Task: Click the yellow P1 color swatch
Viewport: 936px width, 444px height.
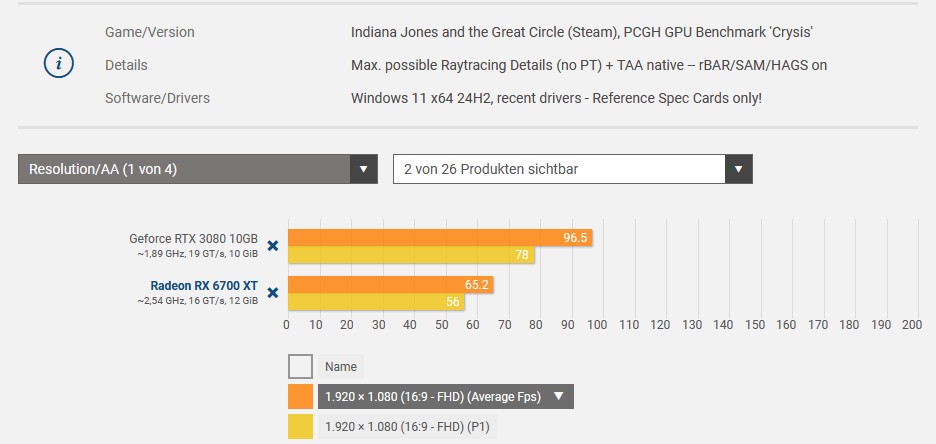Action: 300,427
